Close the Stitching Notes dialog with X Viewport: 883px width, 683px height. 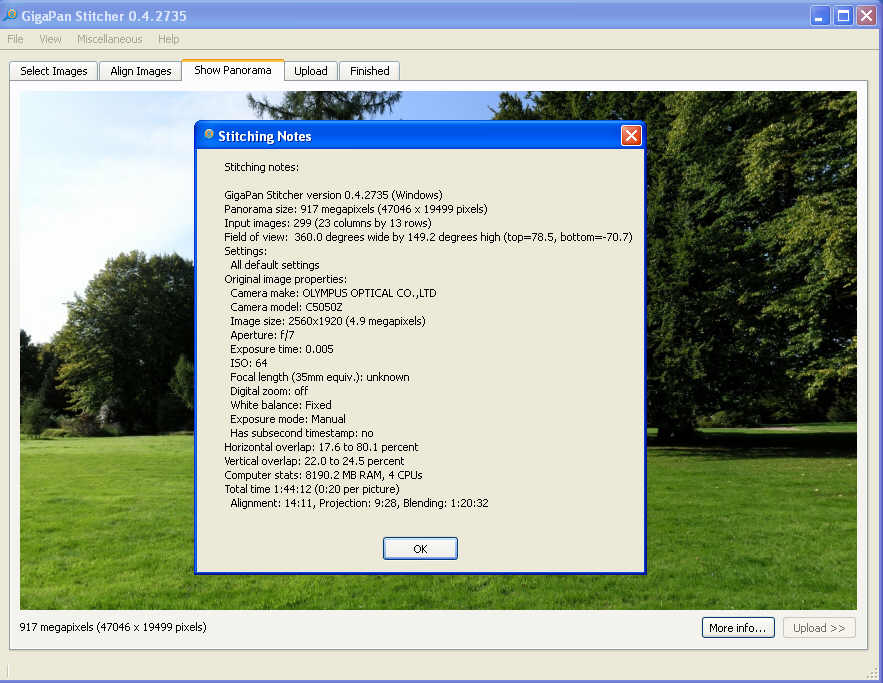630,136
